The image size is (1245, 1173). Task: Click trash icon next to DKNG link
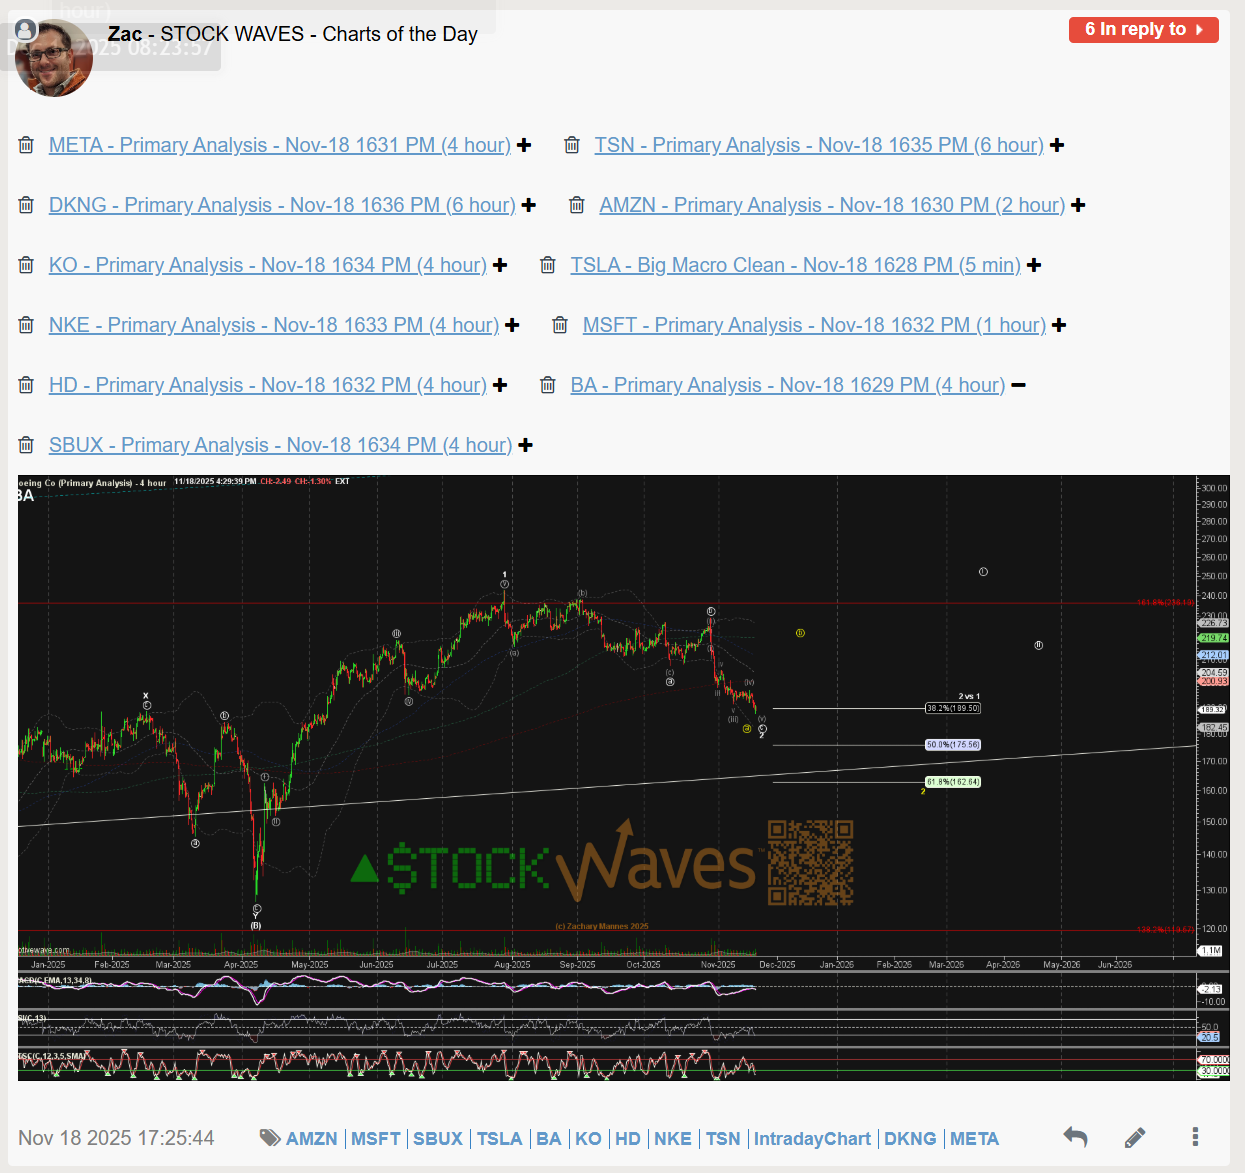(27, 205)
